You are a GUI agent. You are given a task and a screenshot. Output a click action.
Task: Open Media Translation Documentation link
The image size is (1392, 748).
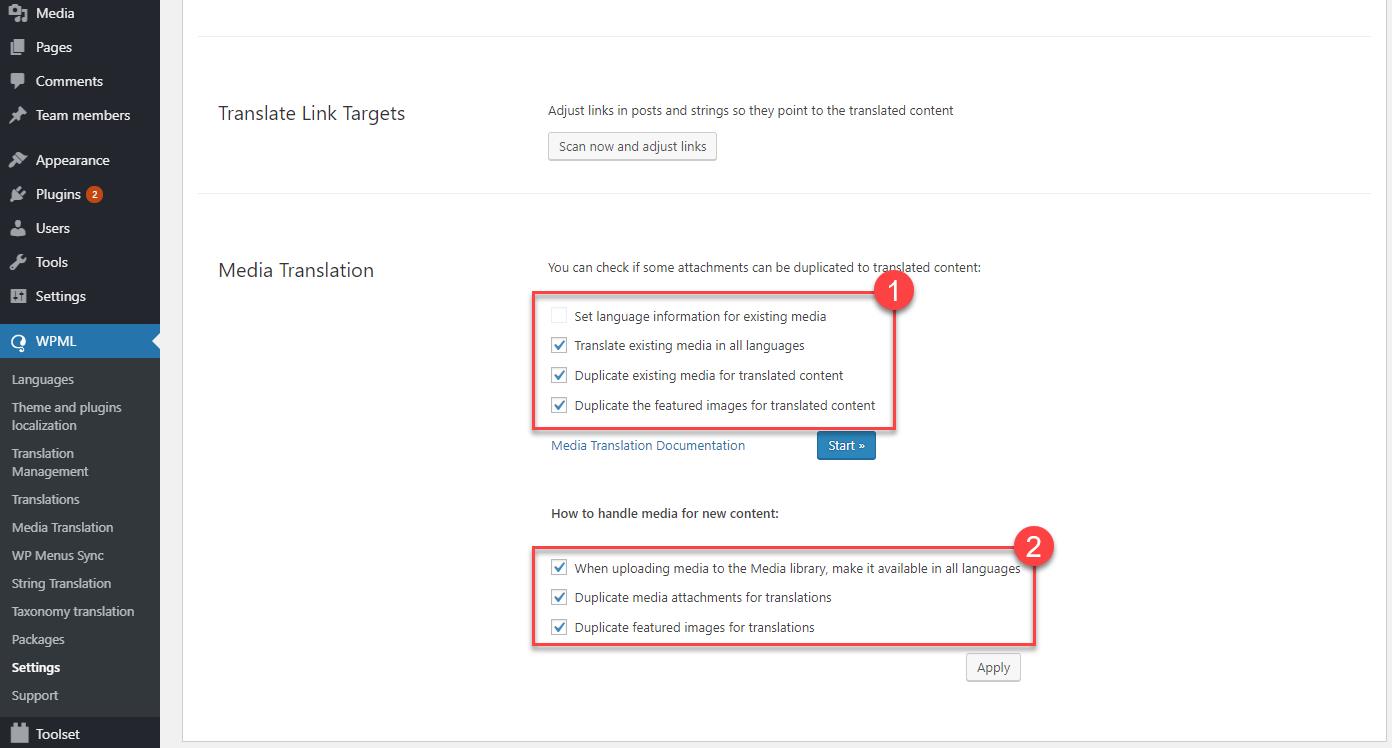coord(648,446)
